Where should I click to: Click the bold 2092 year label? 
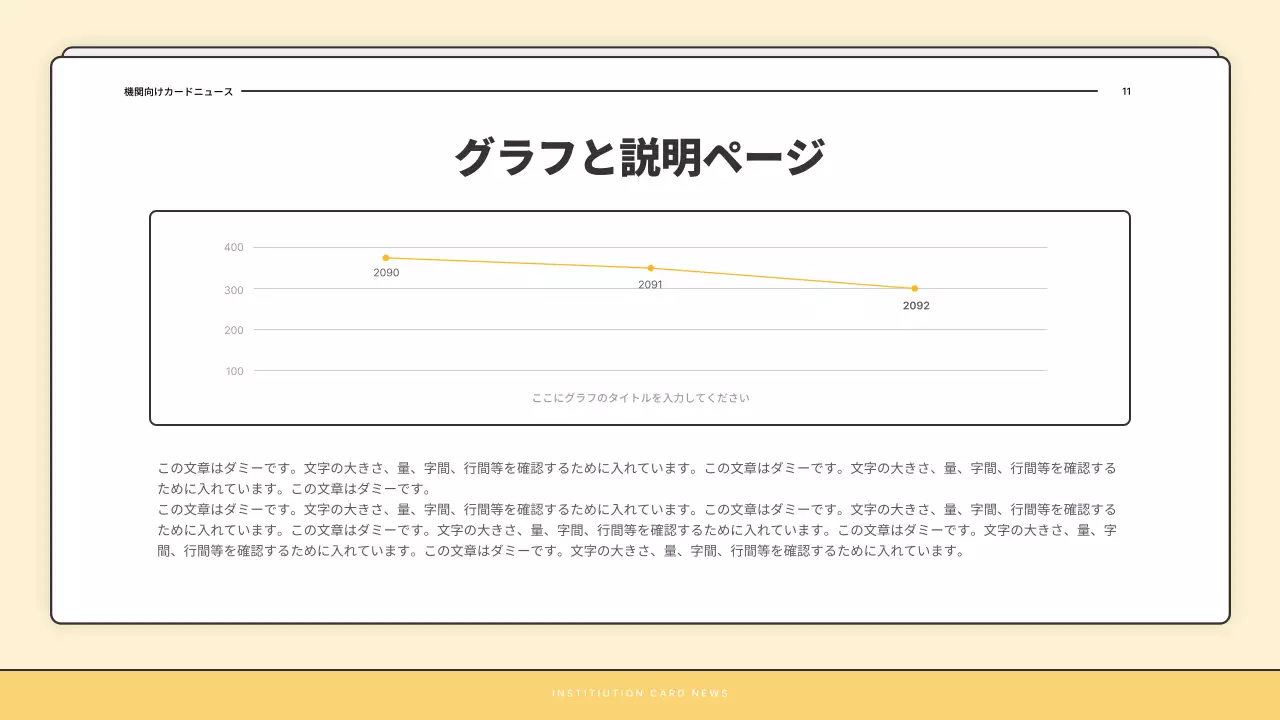[x=915, y=305]
